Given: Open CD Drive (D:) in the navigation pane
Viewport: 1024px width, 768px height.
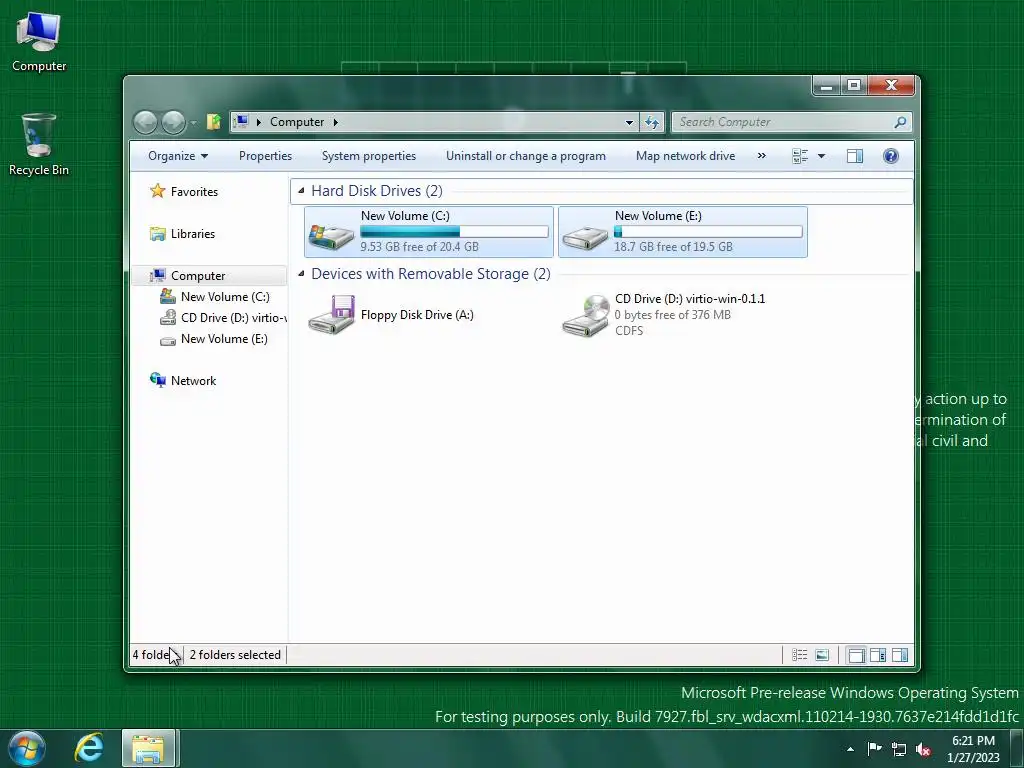Looking at the screenshot, I should coord(223,317).
